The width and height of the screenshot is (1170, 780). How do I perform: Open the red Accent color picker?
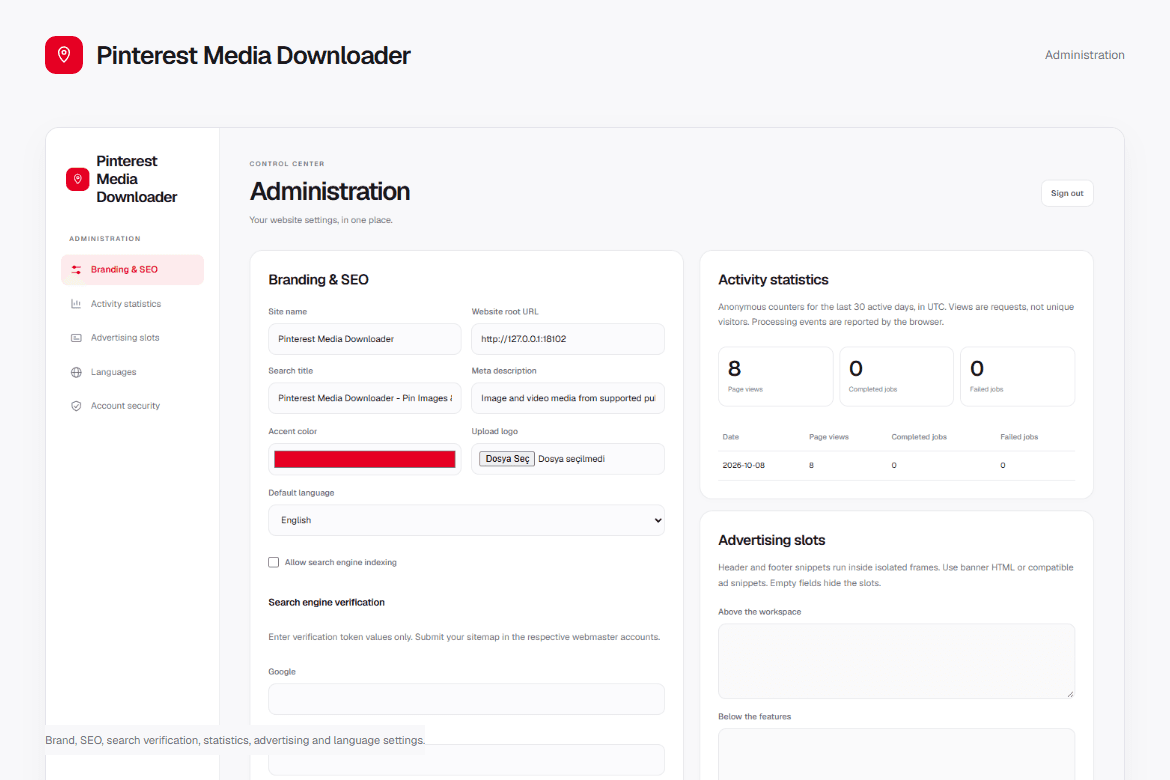click(x=365, y=459)
